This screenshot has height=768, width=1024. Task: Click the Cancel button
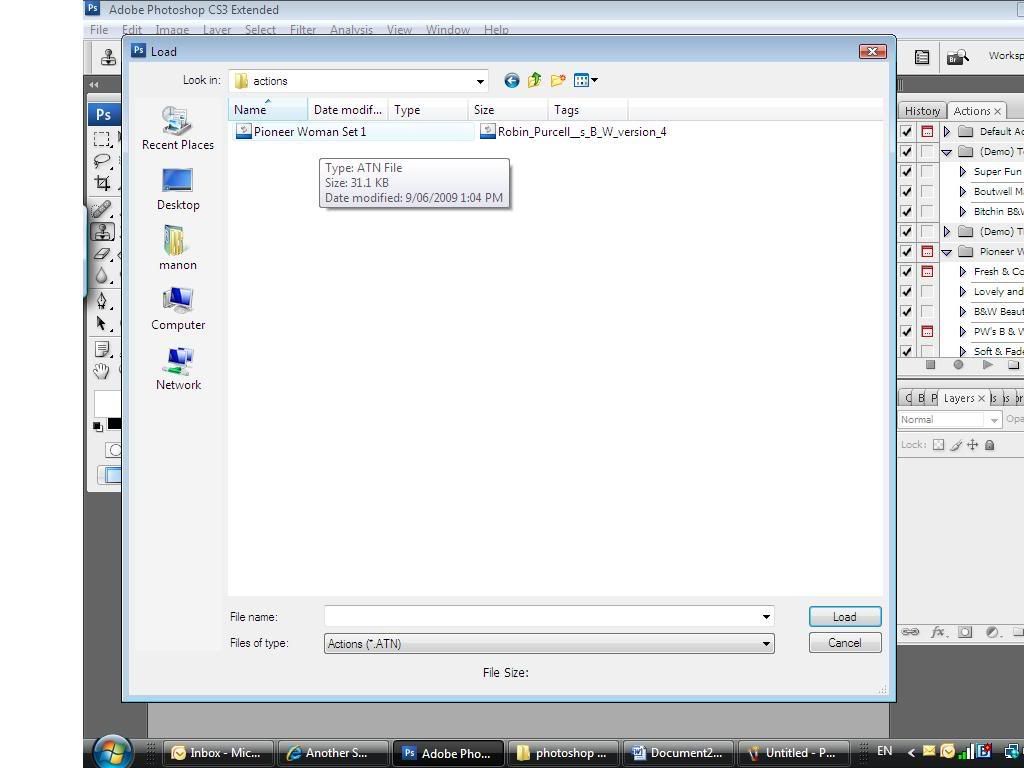click(844, 643)
